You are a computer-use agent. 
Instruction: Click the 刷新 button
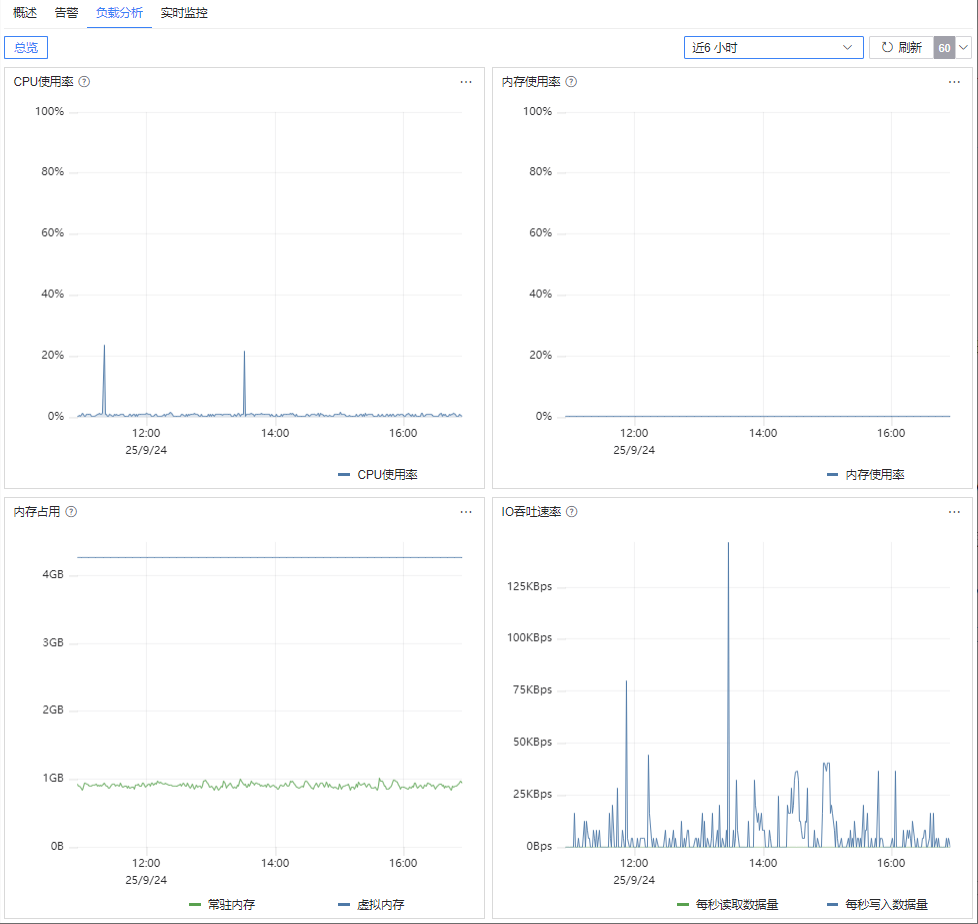click(x=902, y=47)
